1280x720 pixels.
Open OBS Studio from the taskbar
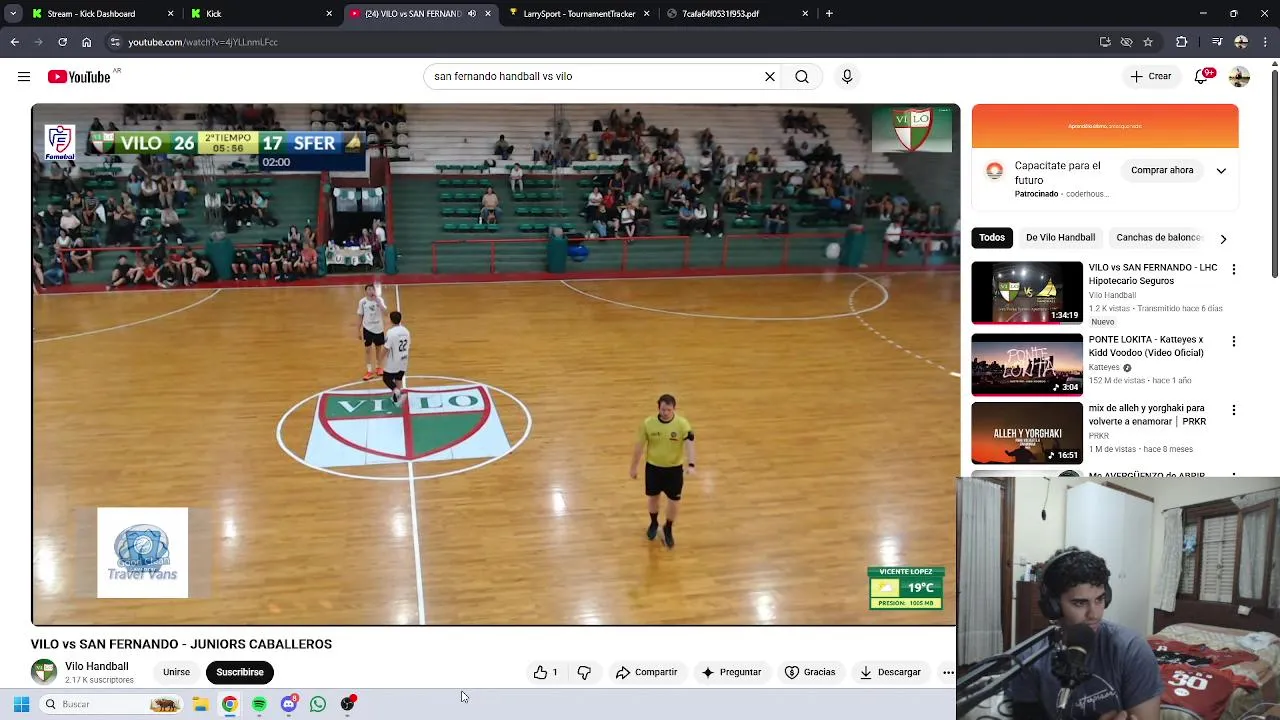pos(347,704)
